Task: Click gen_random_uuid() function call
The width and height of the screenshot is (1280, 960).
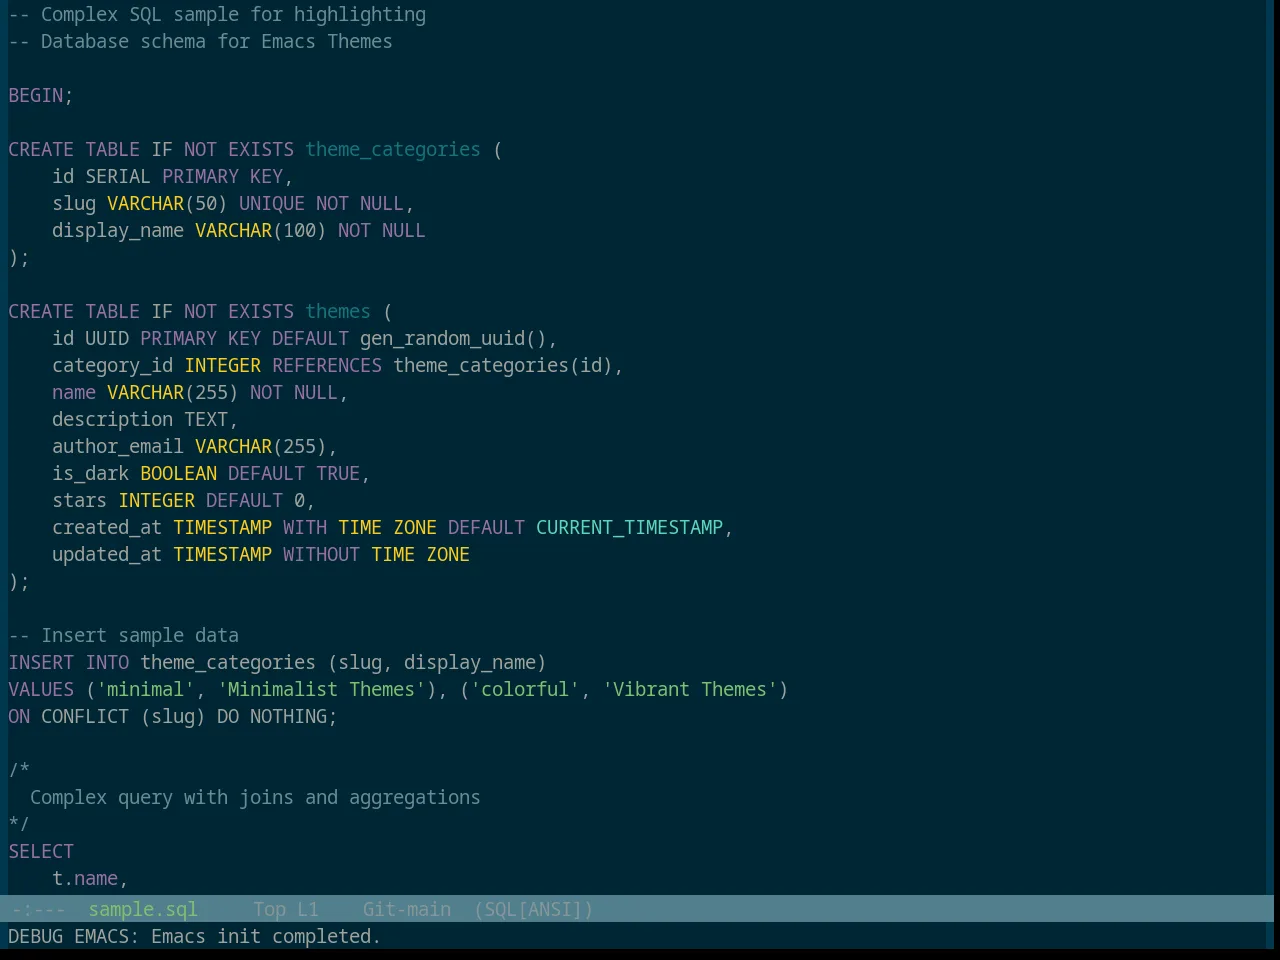Action: pos(453,338)
